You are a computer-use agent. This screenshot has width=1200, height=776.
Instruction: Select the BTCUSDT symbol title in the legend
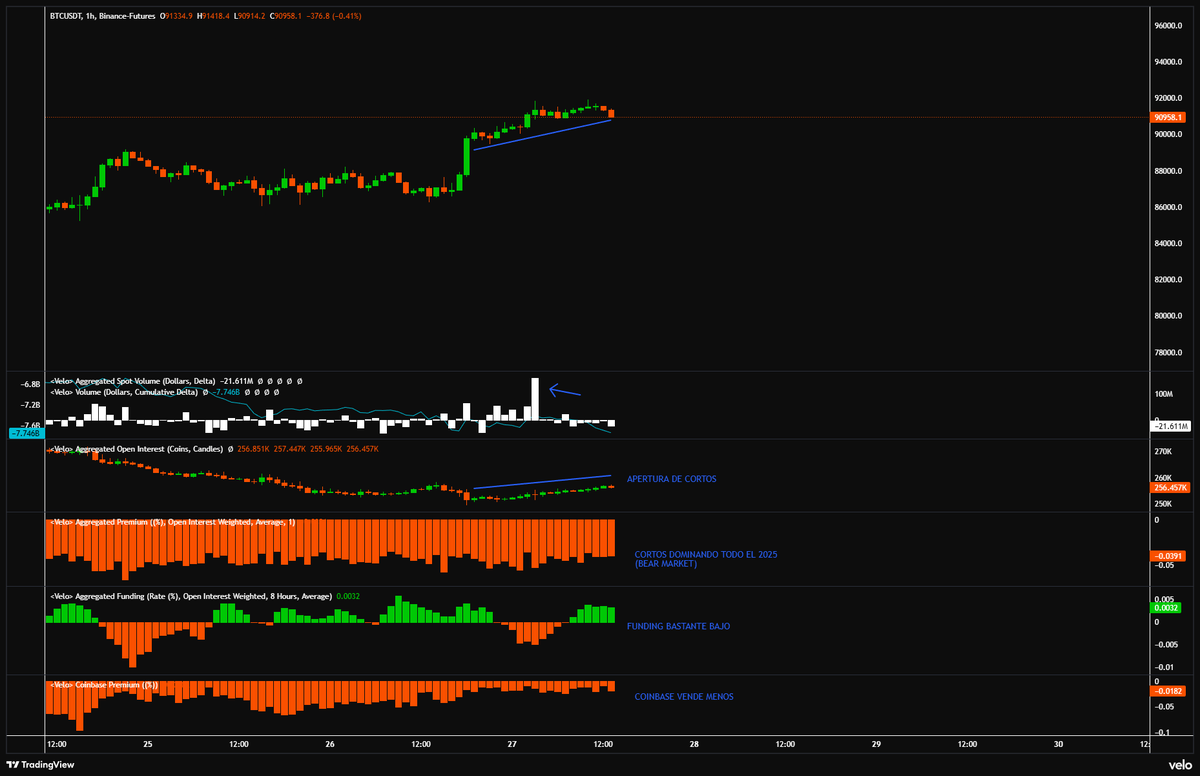point(100,17)
